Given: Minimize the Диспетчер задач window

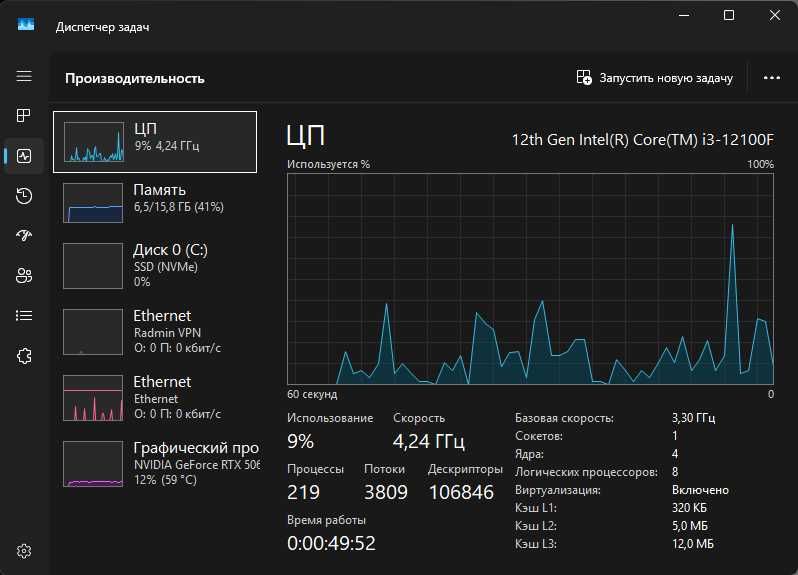Looking at the screenshot, I should [x=684, y=16].
